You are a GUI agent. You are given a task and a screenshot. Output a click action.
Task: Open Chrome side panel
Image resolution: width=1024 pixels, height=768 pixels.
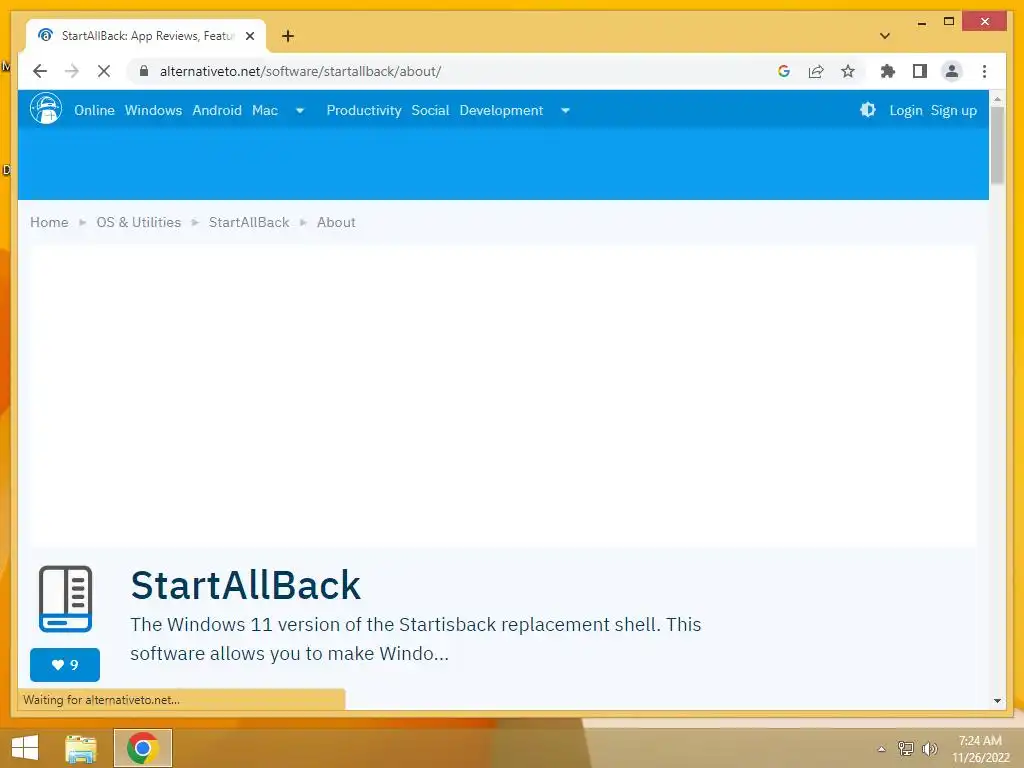click(920, 71)
